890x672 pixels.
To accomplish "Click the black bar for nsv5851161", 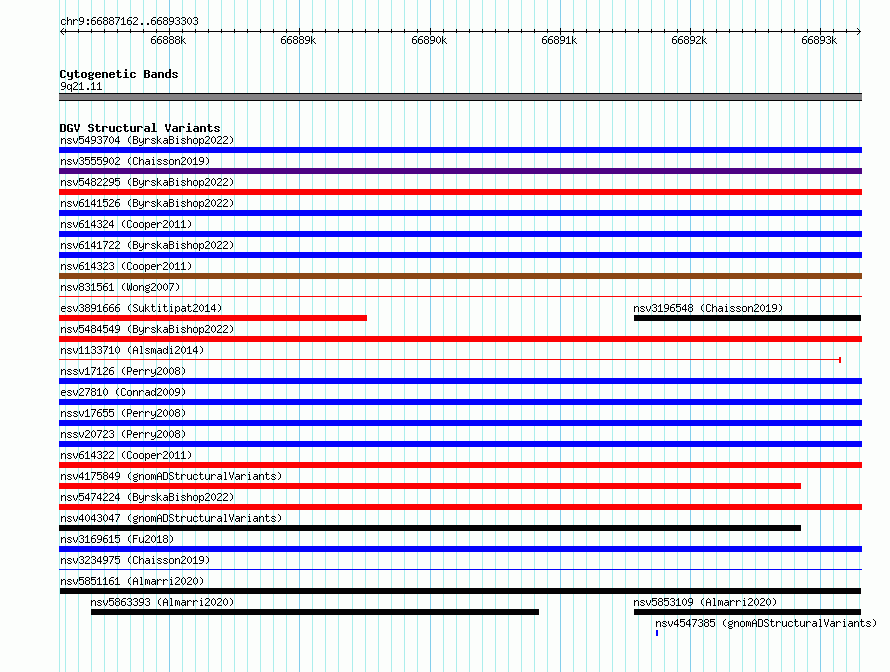I will pos(460,591).
